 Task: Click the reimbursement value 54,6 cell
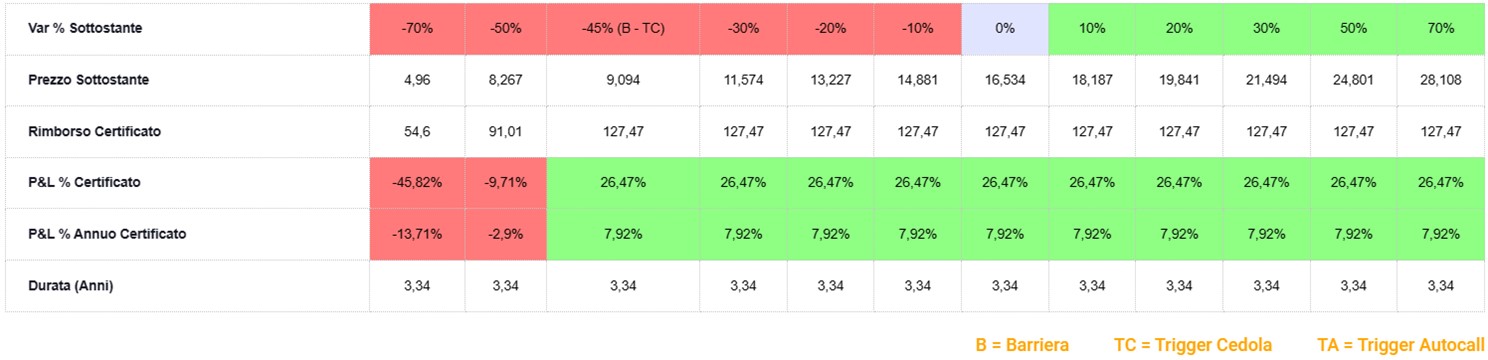click(x=417, y=131)
